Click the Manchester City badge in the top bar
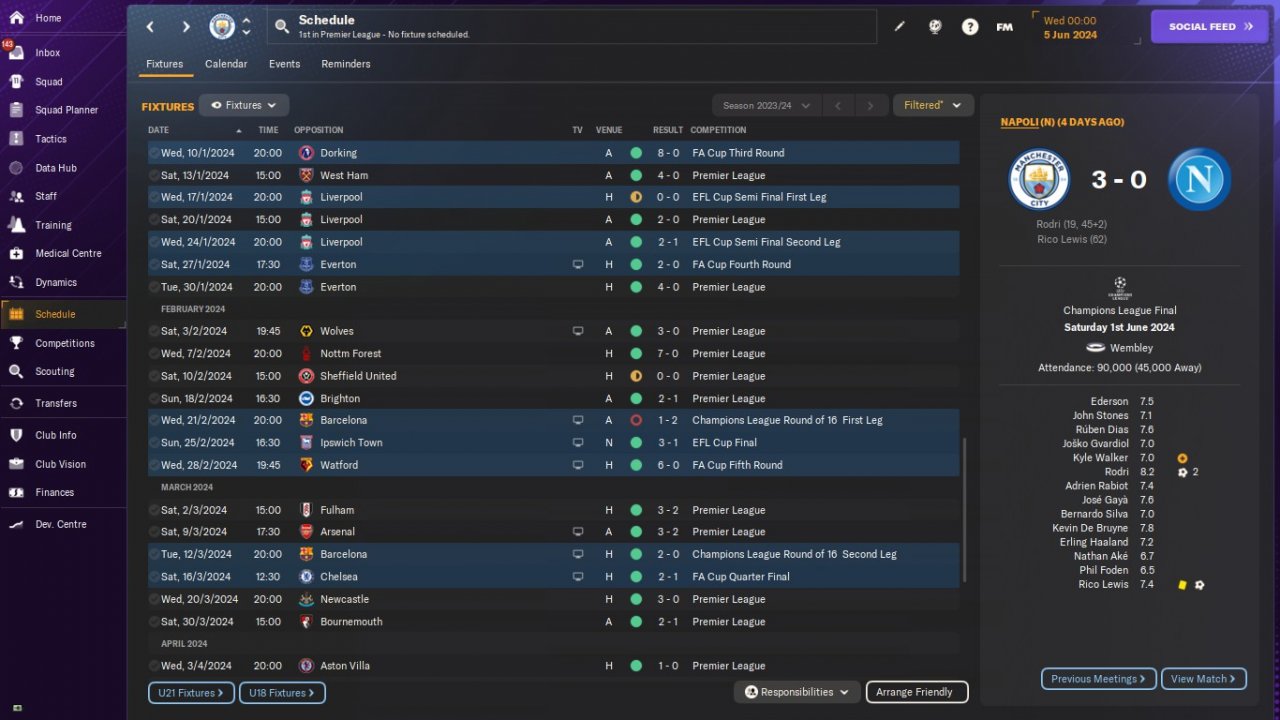The height and width of the screenshot is (720, 1280). click(x=222, y=26)
